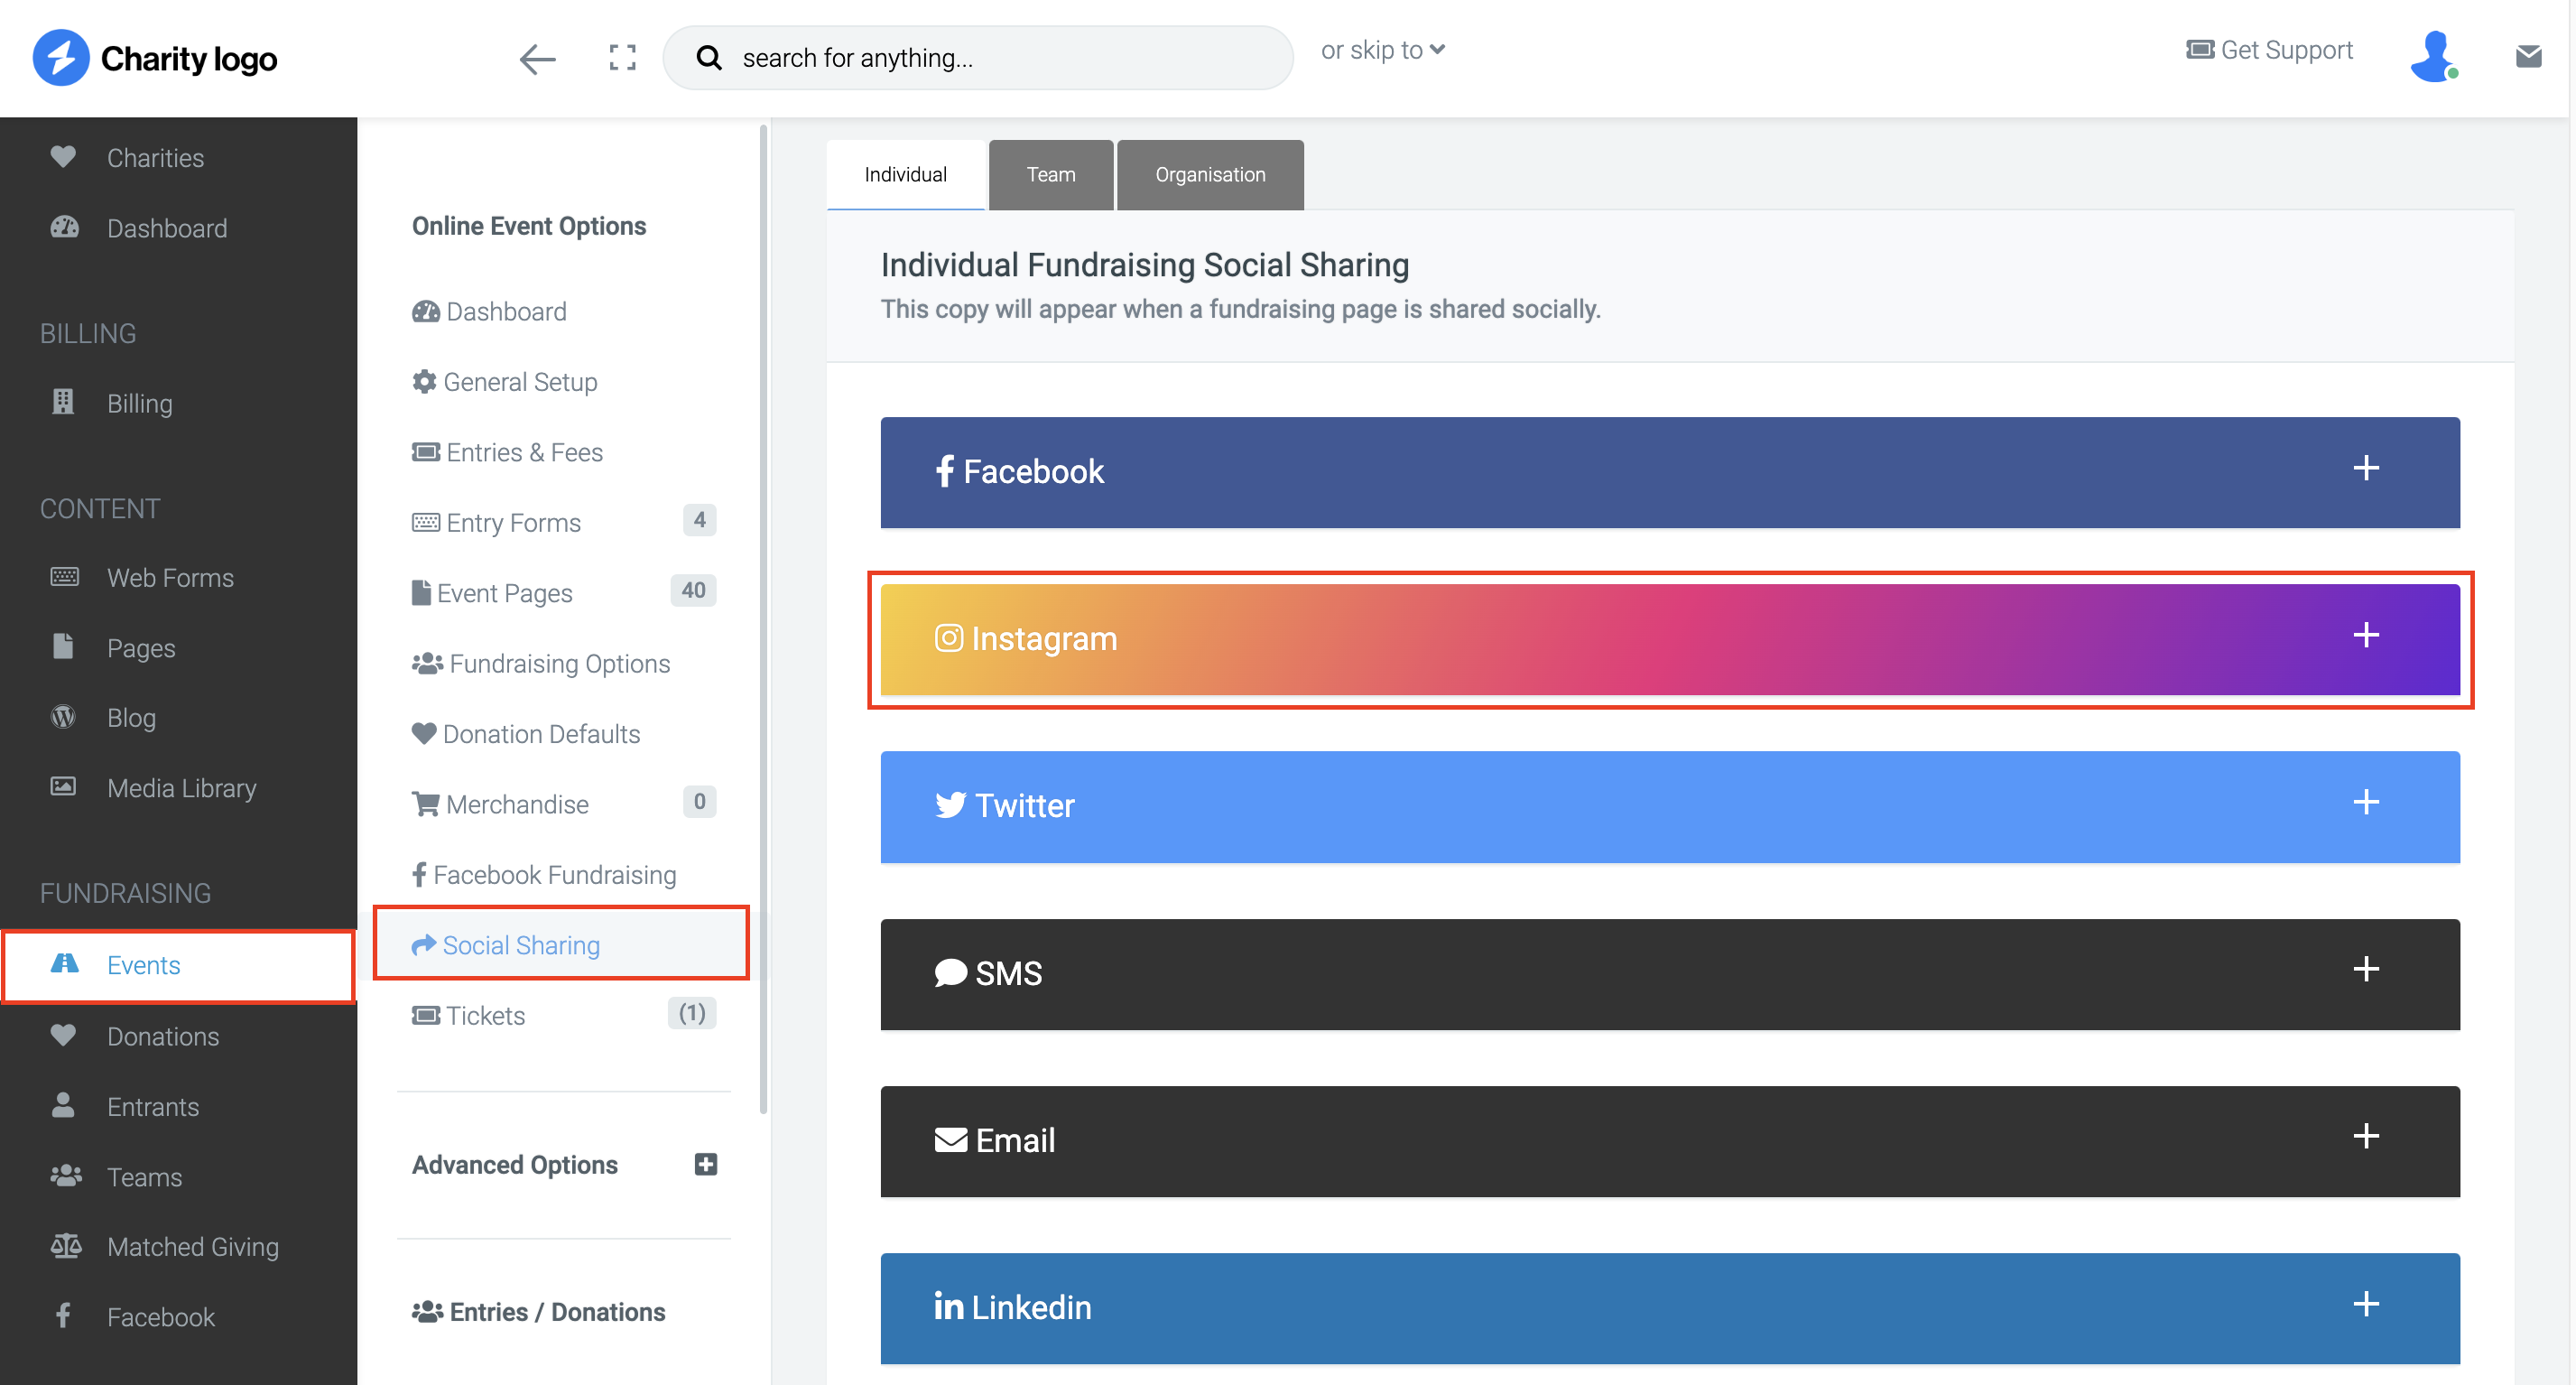Click the Advanced Options plus icon
Image resolution: width=2576 pixels, height=1385 pixels.
coord(706,1164)
